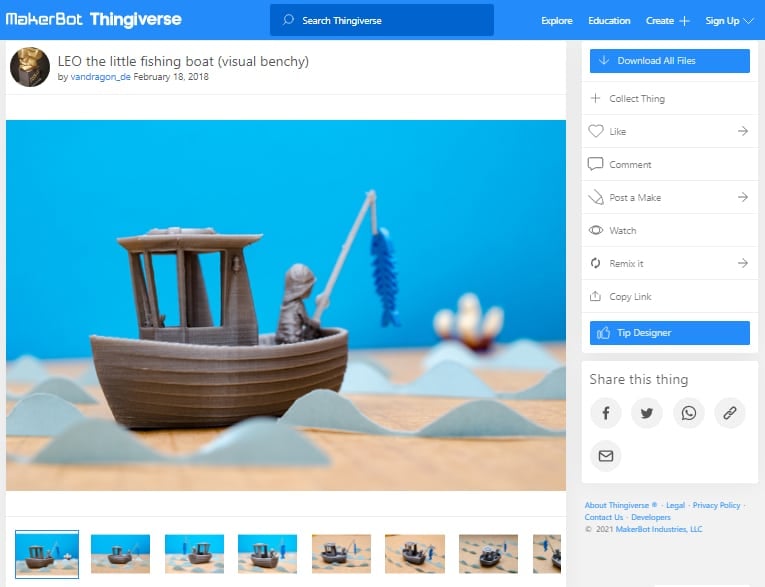Expand the Sign Up chevron dropdown
Screen dimensions: 765x587
pyautogui.click(x=748, y=20)
